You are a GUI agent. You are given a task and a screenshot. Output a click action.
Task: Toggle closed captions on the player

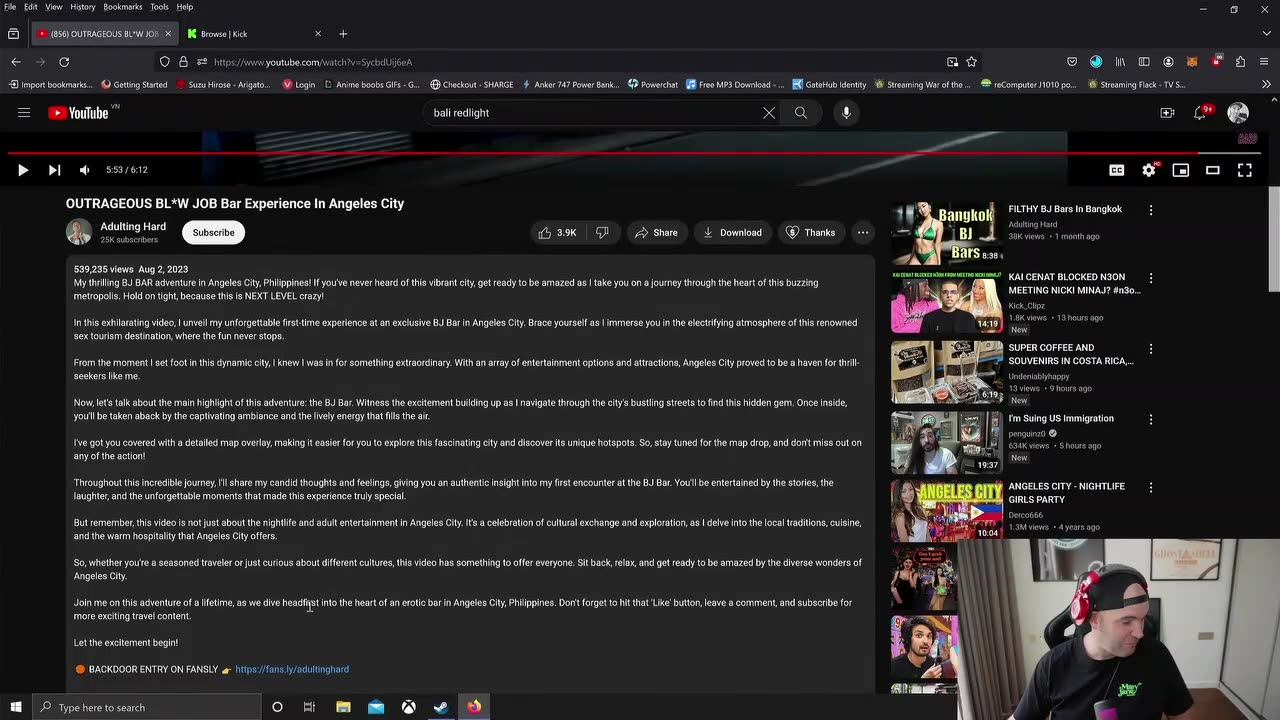pyautogui.click(x=1117, y=170)
